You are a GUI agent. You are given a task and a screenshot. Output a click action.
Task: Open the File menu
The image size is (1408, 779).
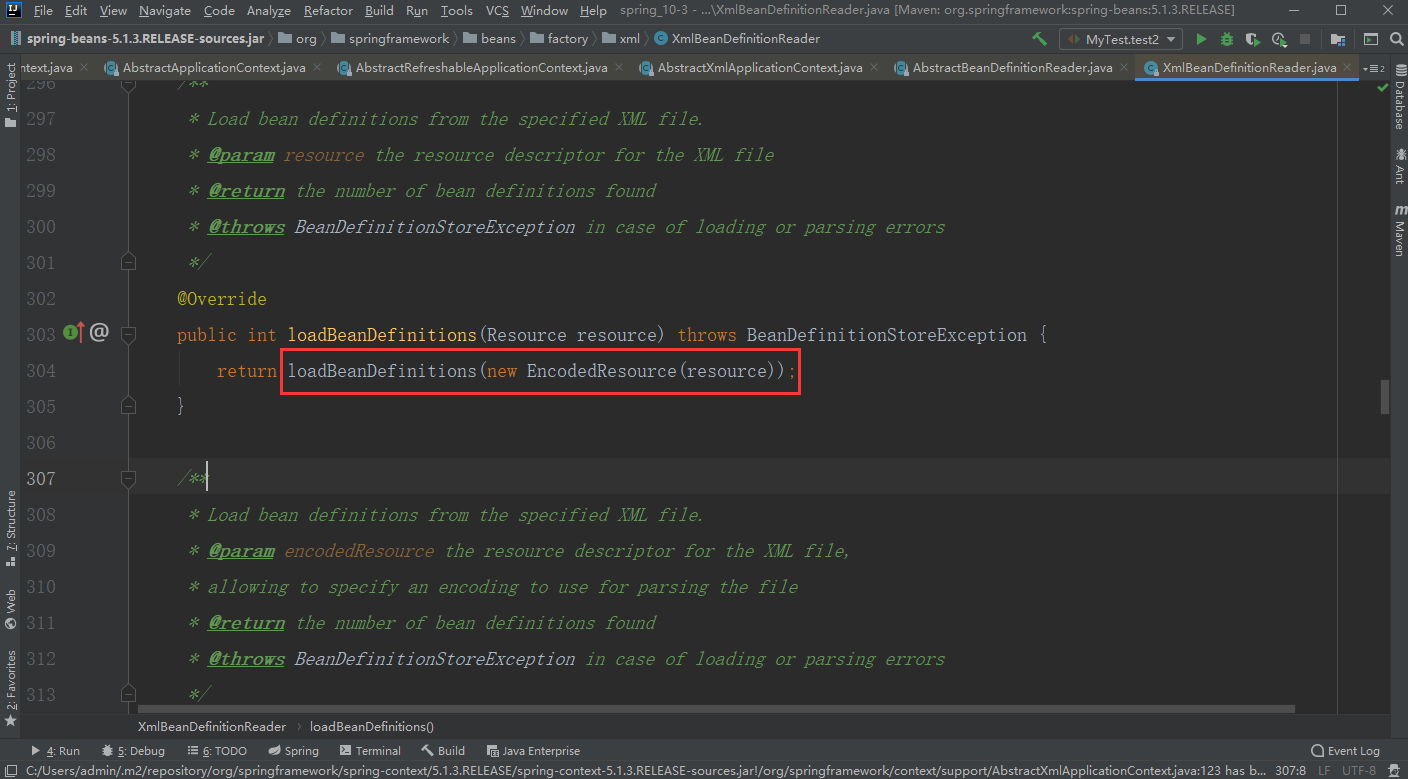click(x=43, y=10)
